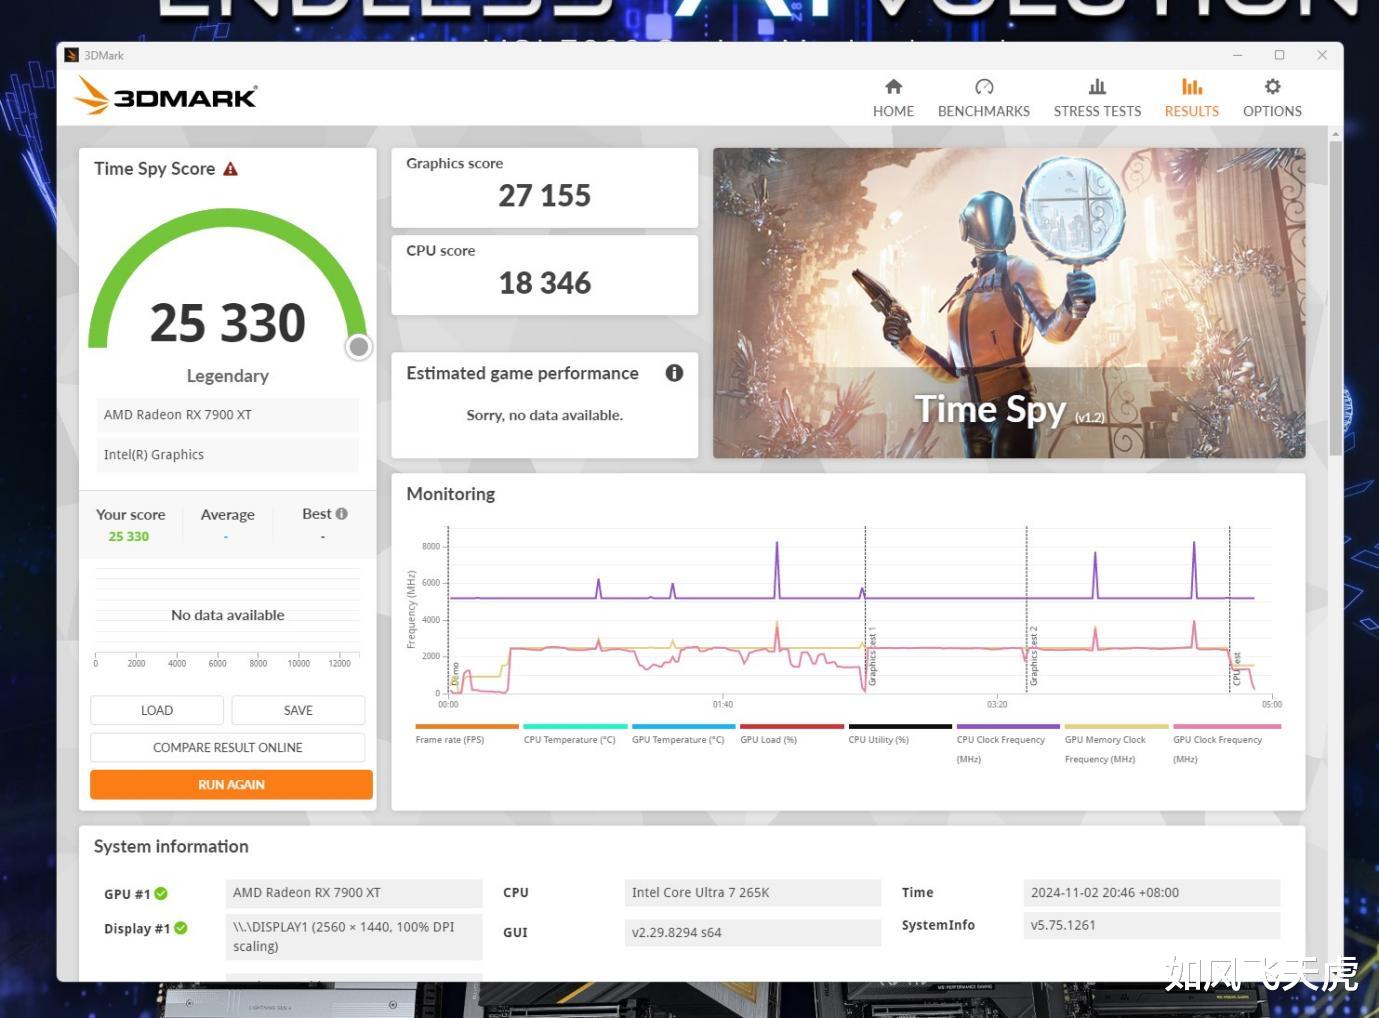Switch to BENCHMARKS label

984,111
